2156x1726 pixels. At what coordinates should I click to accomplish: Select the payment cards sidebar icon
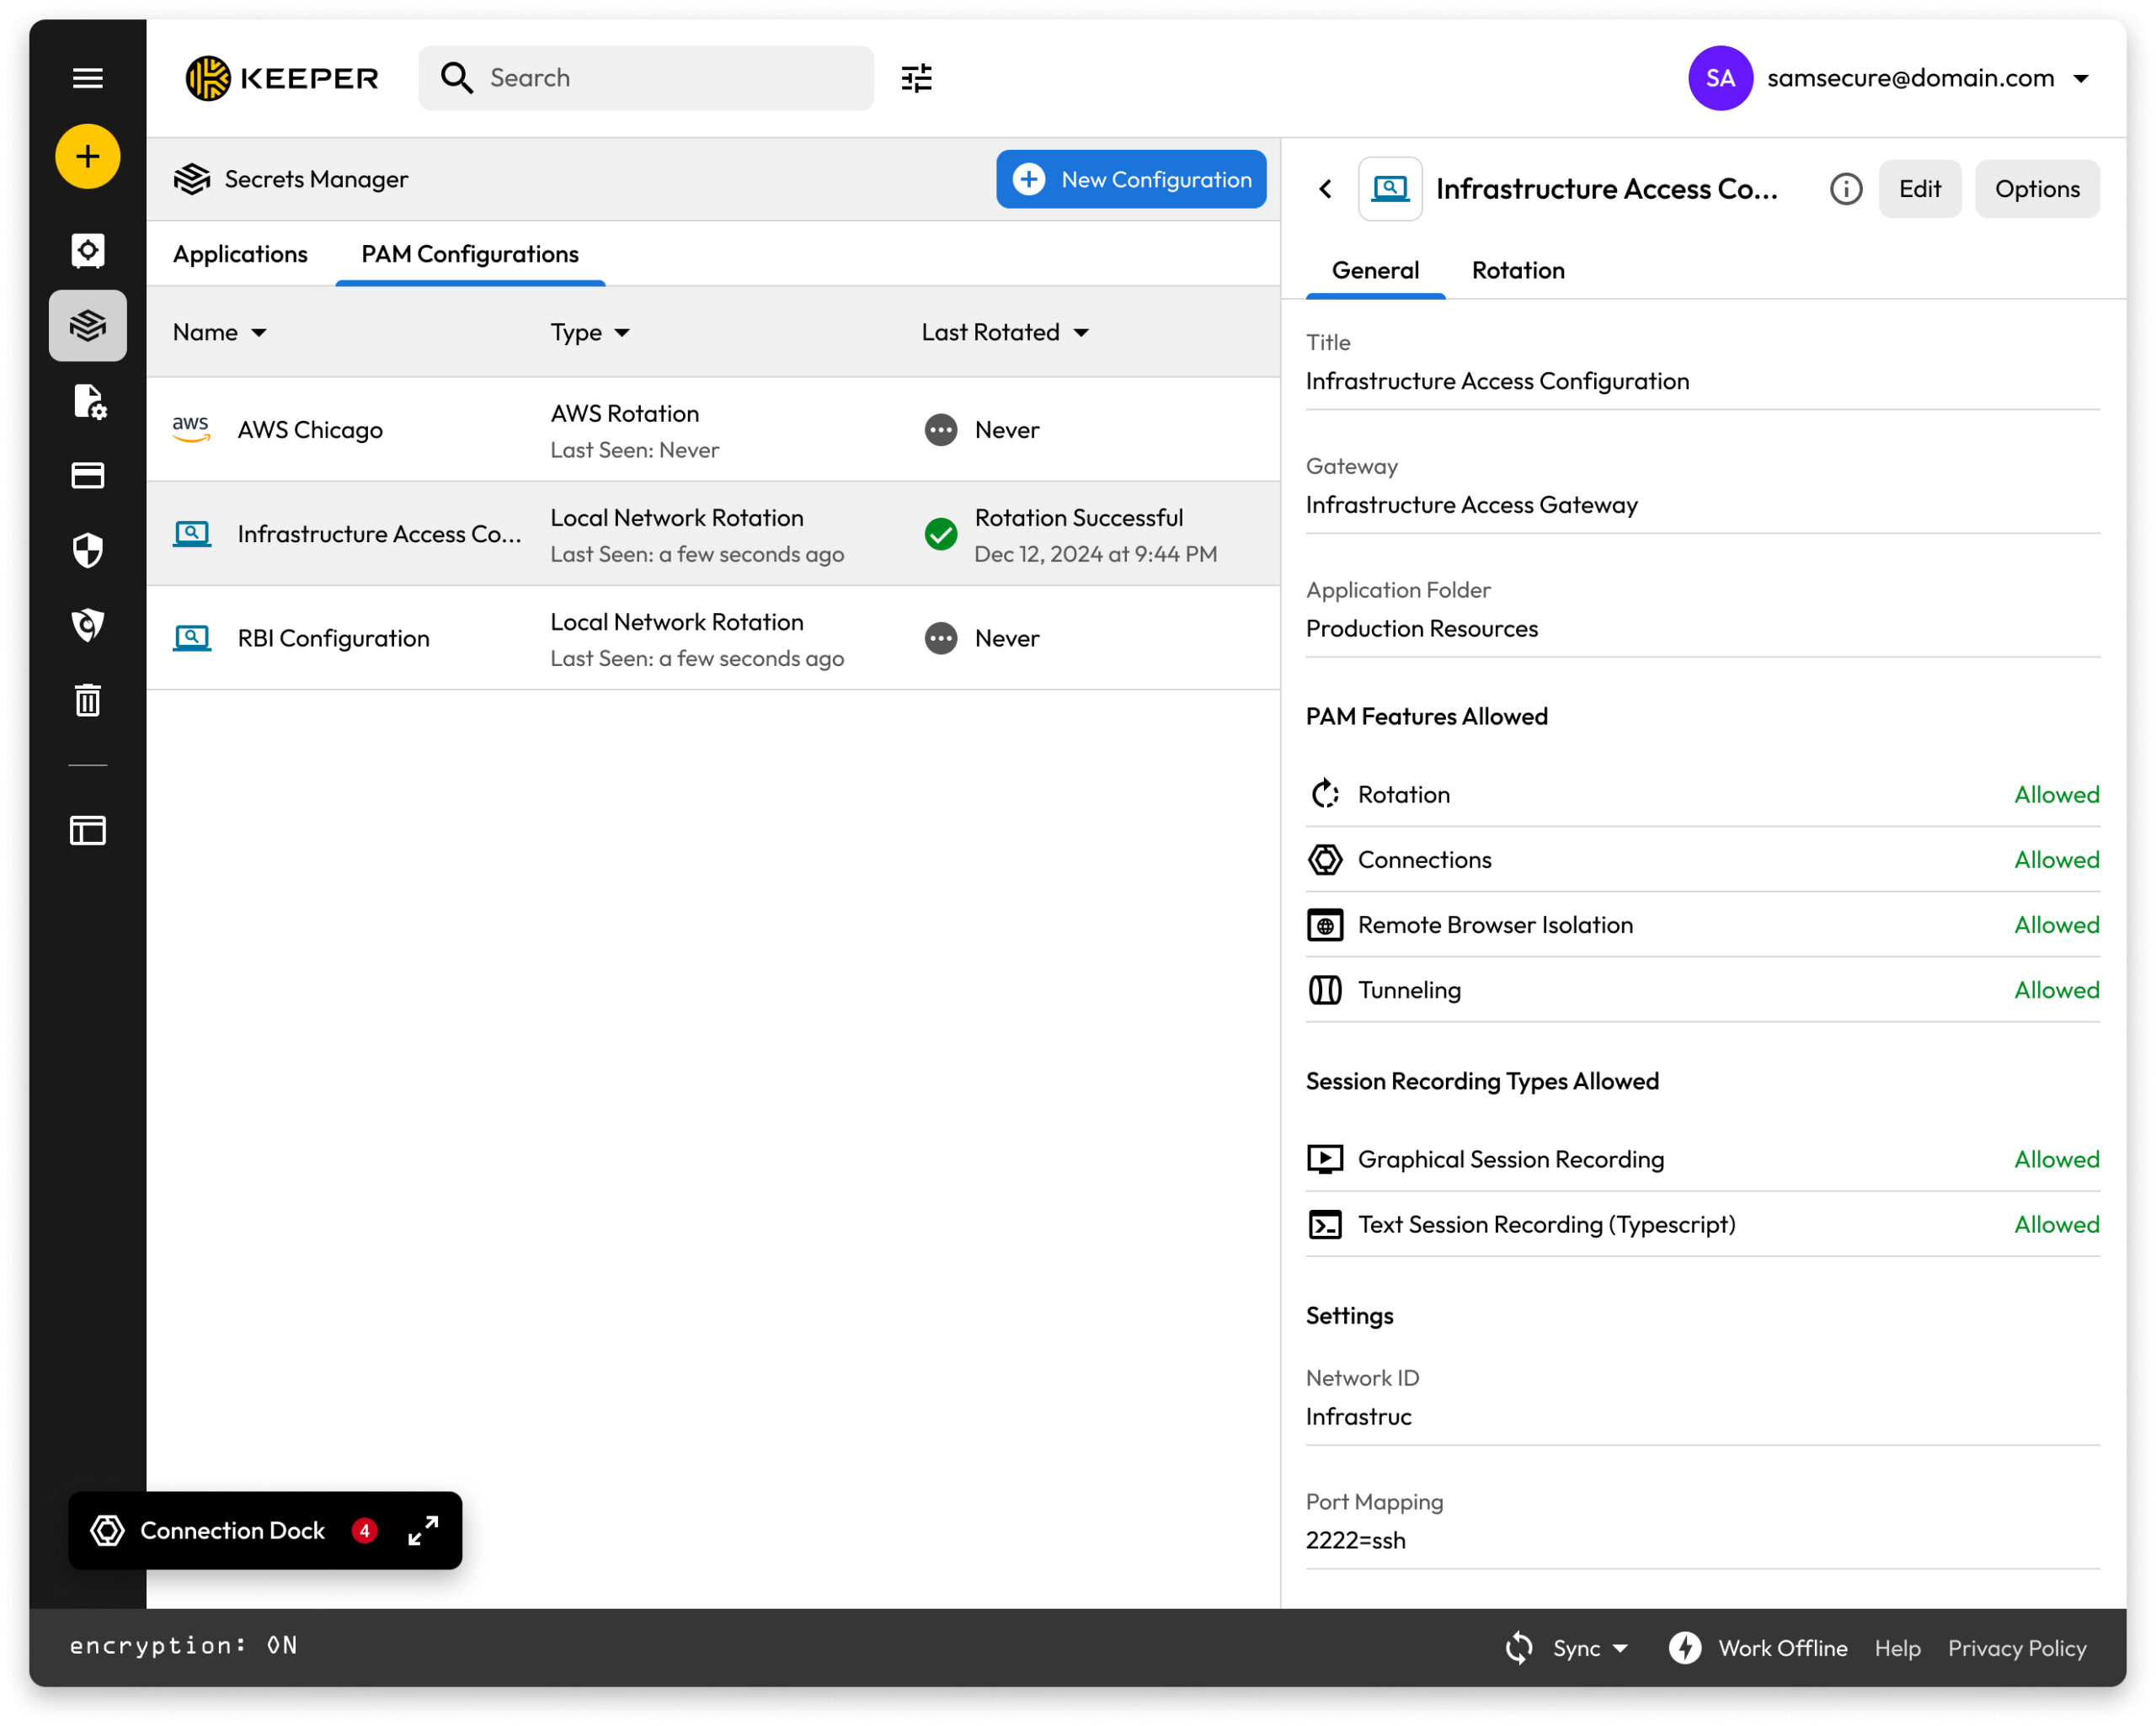pyautogui.click(x=88, y=475)
